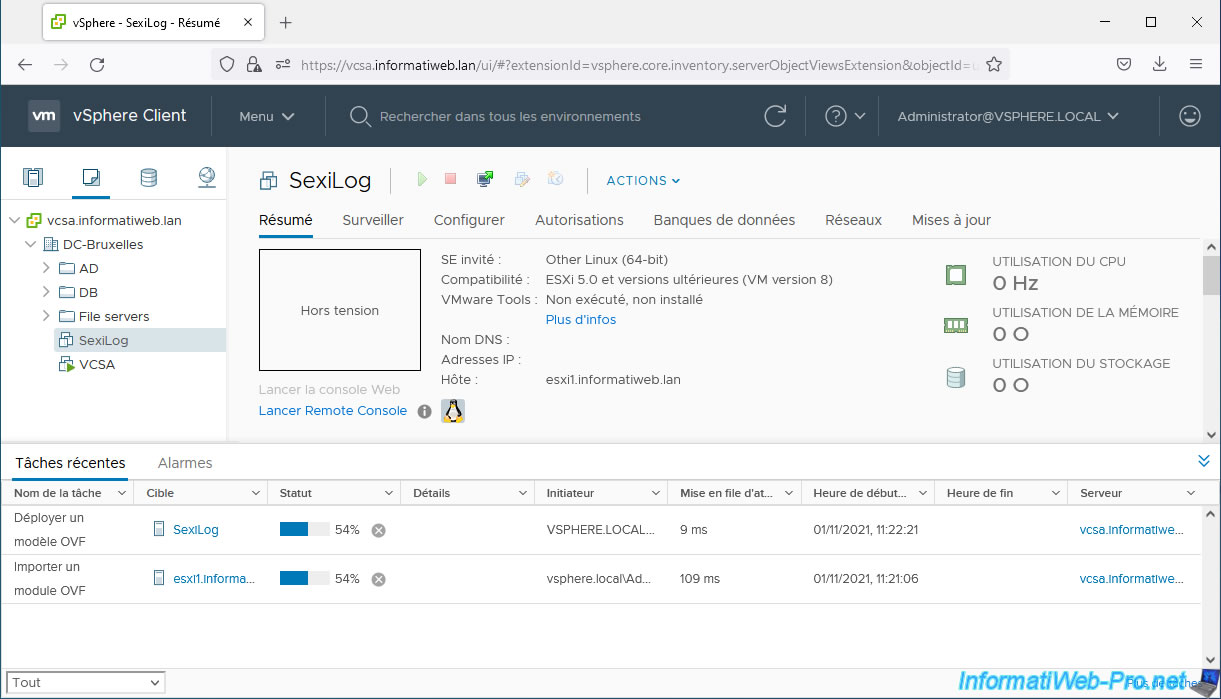Open the Networking inventory view icon
The height and width of the screenshot is (699, 1221).
pos(206,178)
